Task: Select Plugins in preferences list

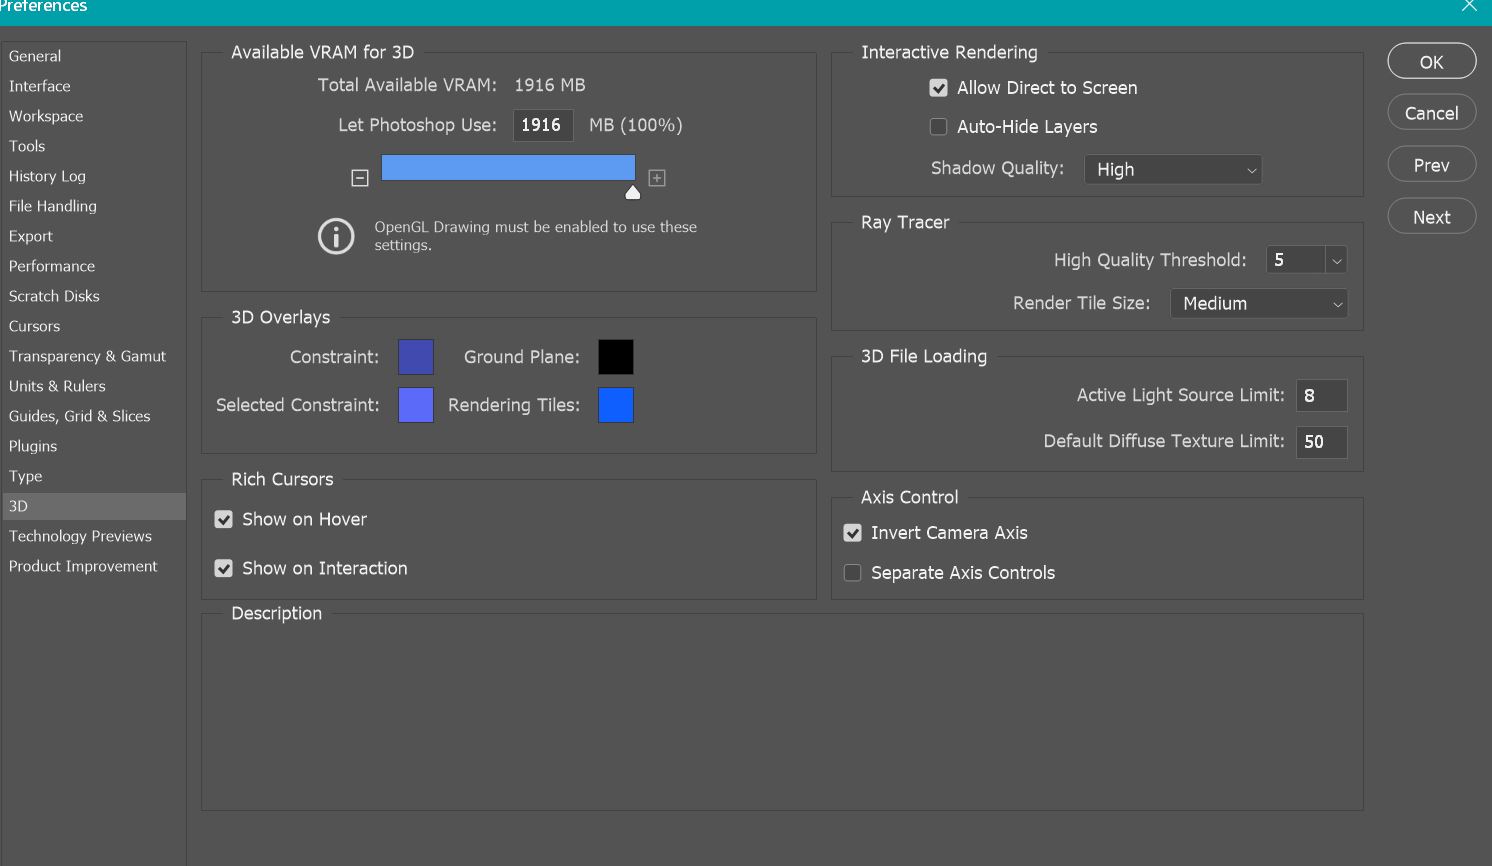Action: [x=93, y=446]
